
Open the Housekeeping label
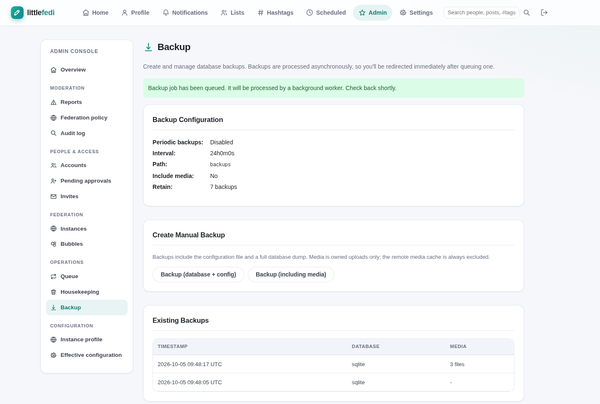(80, 292)
